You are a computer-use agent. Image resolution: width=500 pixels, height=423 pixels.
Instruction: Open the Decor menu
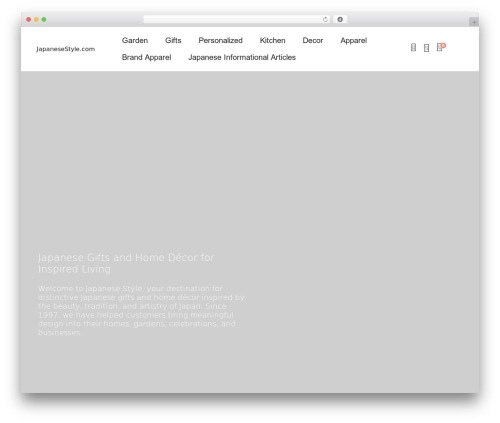click(313, 40)
